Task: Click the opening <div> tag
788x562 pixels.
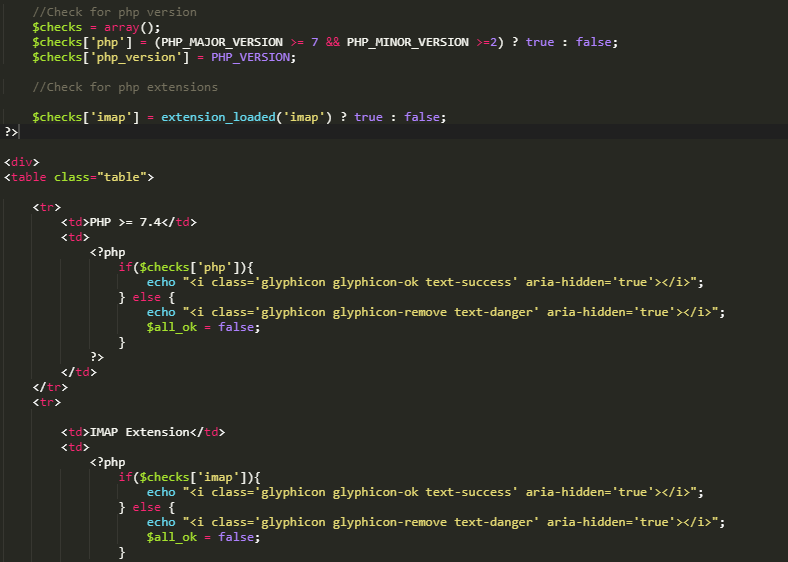Action: point(22,162)
